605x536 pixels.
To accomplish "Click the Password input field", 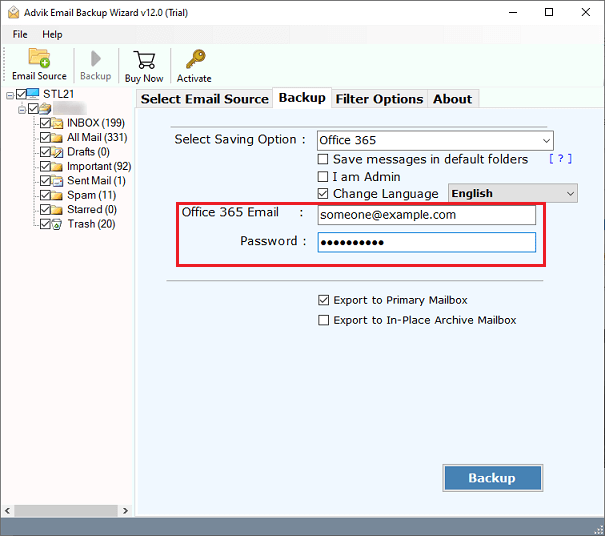I will [x=426, y=242].
